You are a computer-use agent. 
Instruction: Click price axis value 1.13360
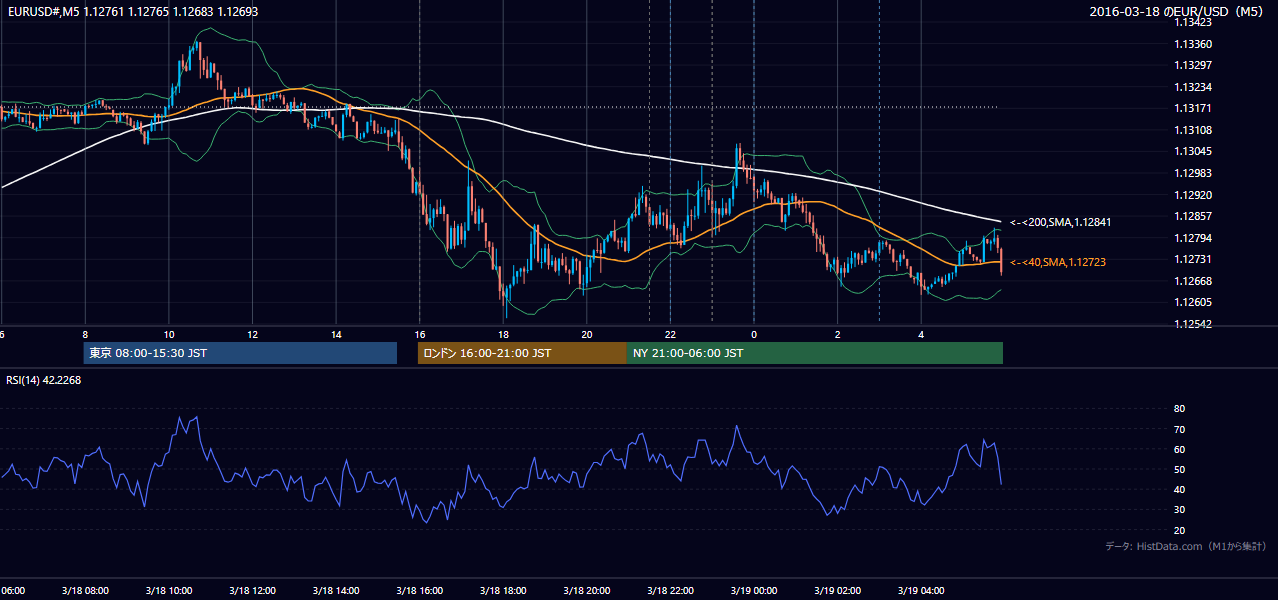click(1193, 44)
